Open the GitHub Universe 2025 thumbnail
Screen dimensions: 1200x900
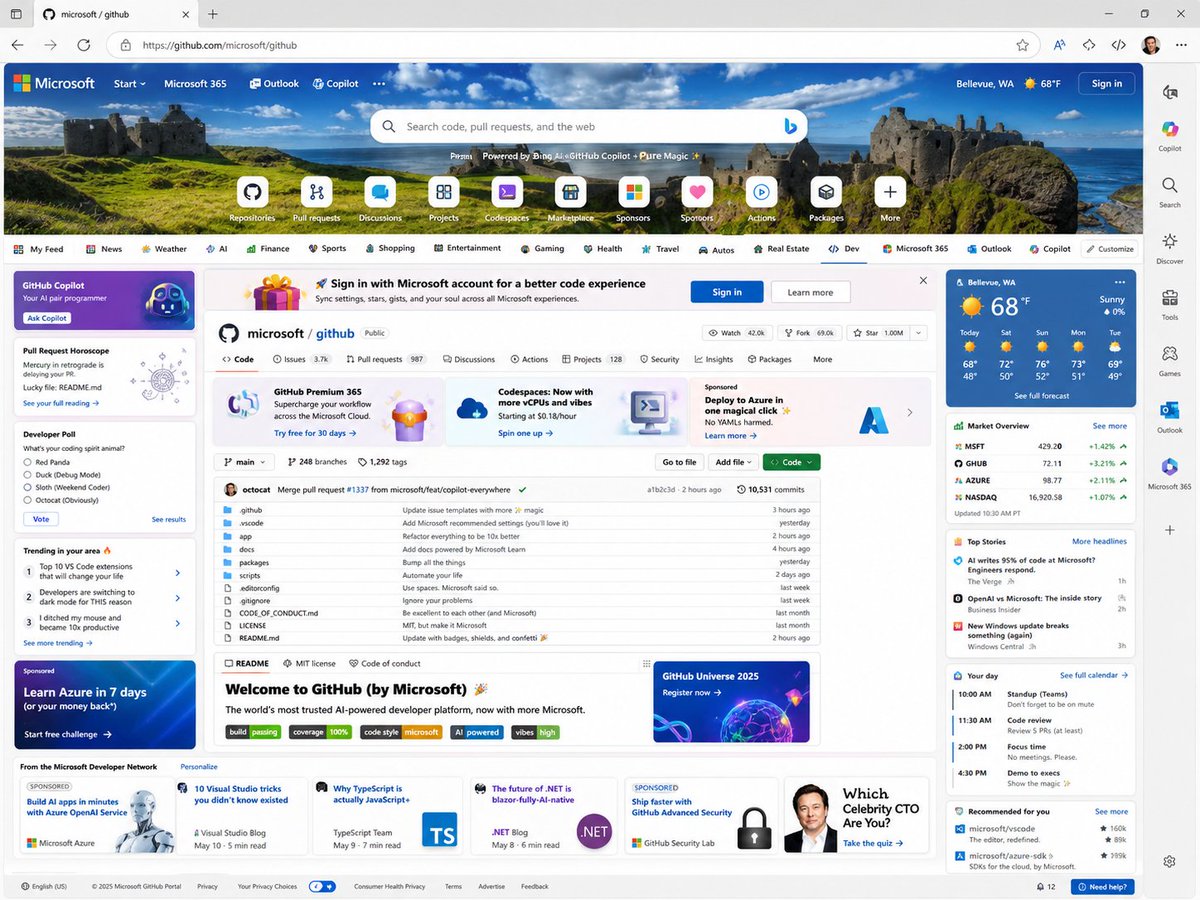732,701
